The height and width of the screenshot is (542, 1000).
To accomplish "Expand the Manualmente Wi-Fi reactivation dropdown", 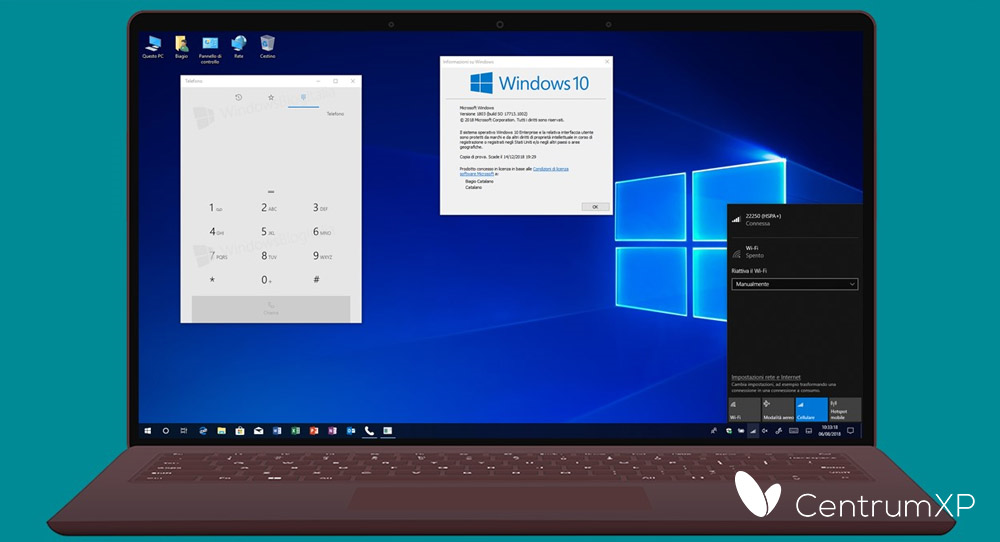I will pos(795,284).
